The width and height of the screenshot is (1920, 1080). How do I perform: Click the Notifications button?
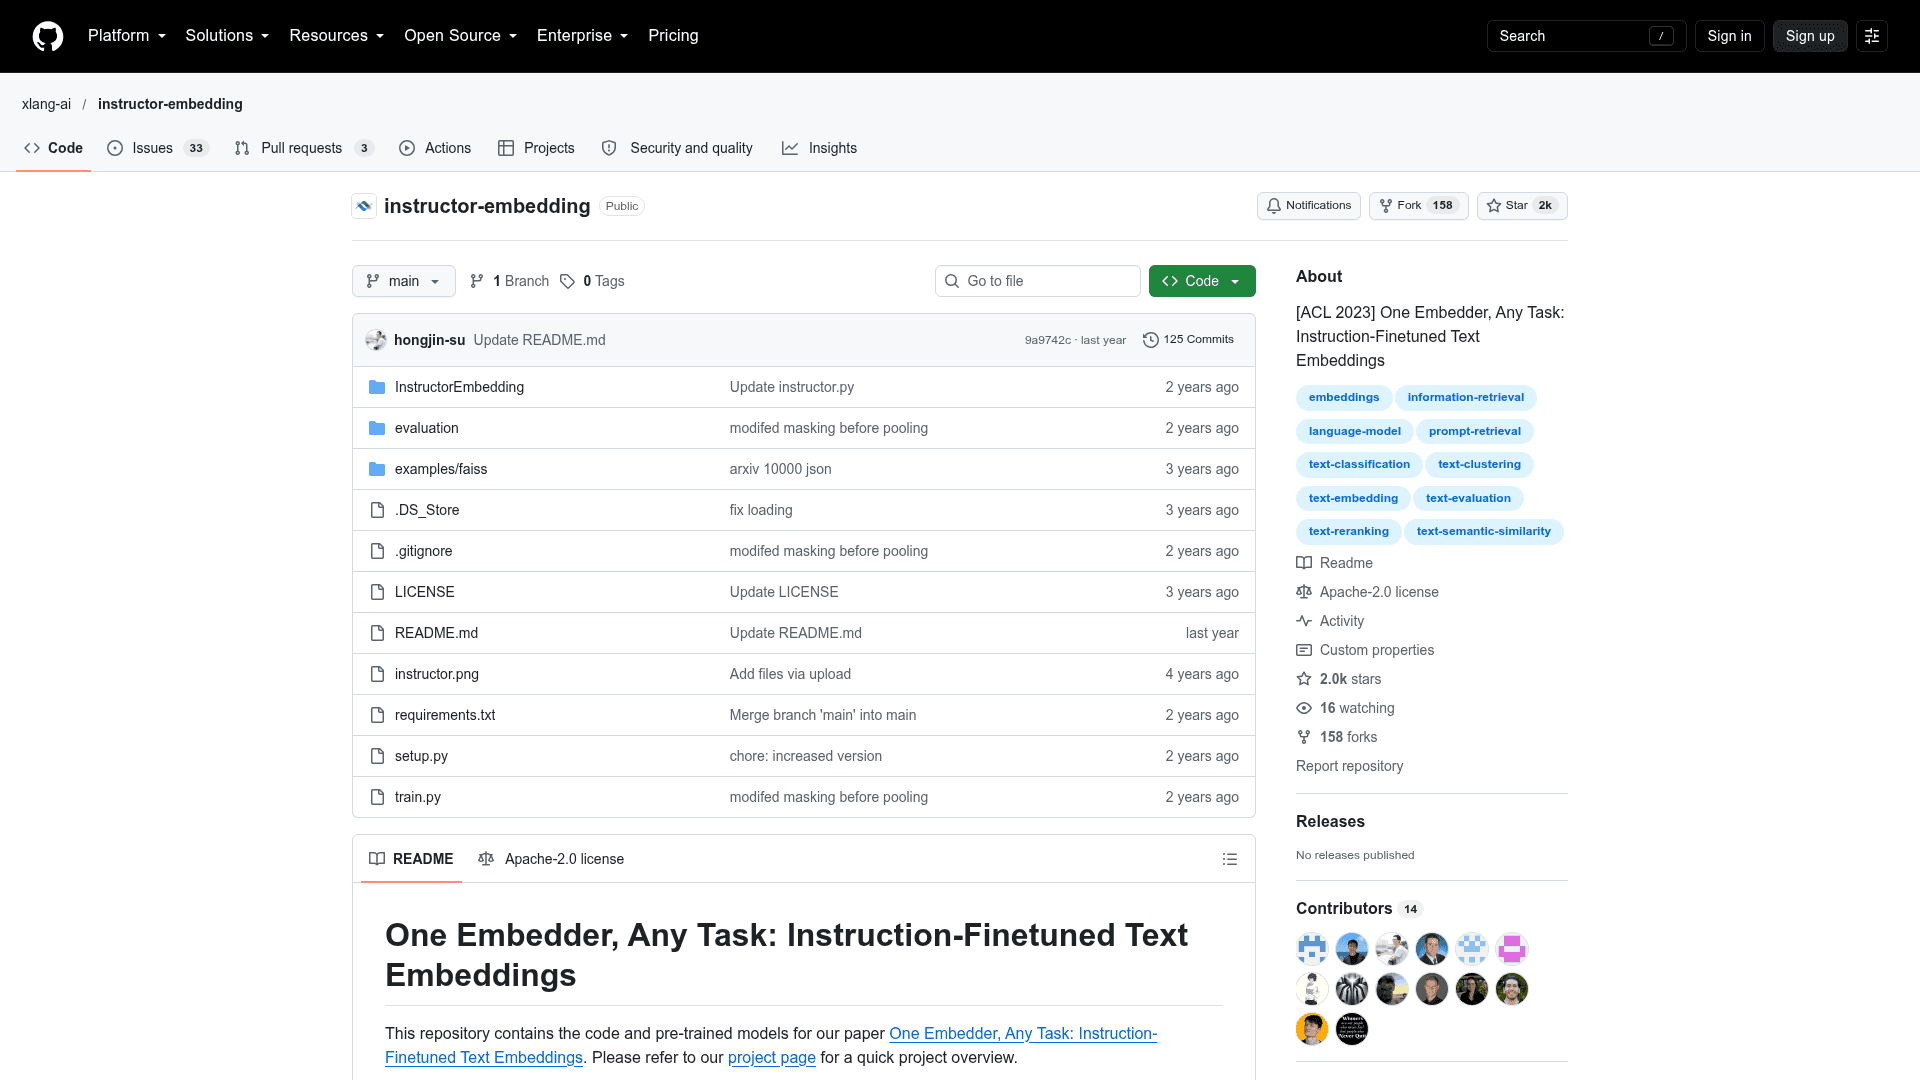1309,206
